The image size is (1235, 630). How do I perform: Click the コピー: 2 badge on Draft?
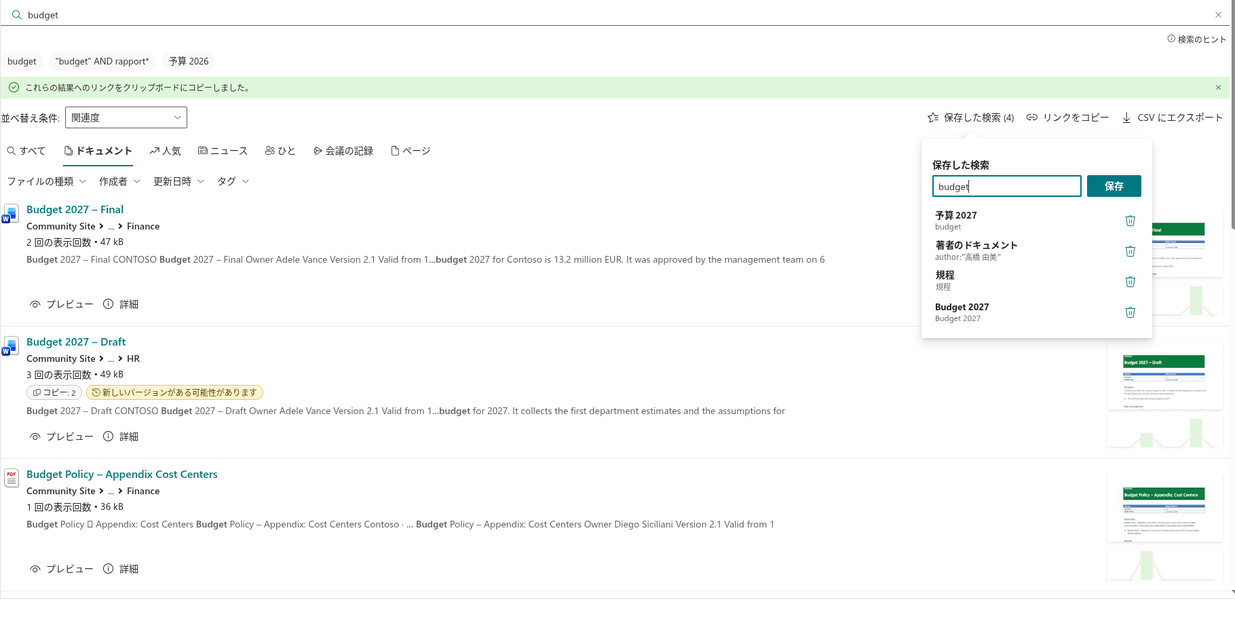(55, 393)
